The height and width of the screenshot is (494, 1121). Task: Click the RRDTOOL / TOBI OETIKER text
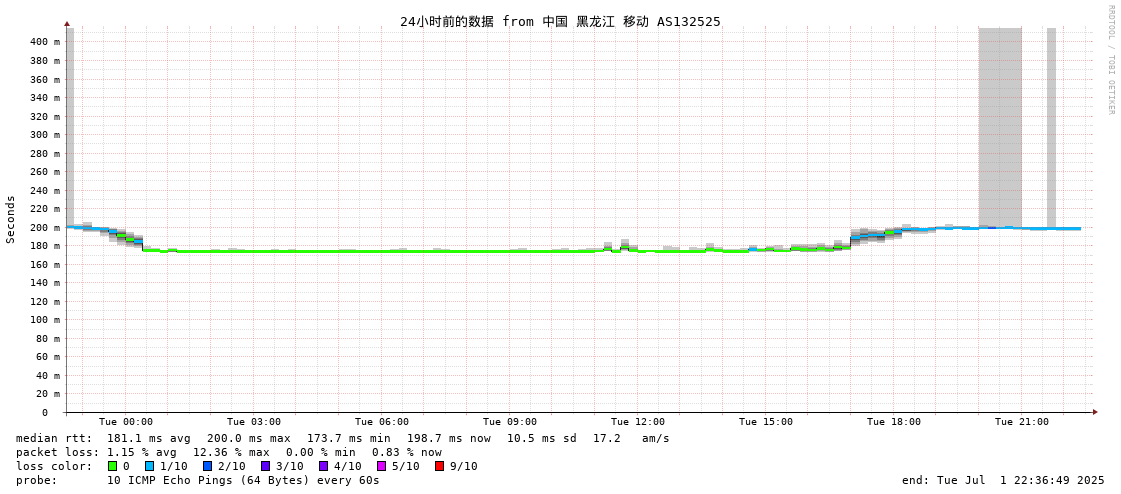1111,60
